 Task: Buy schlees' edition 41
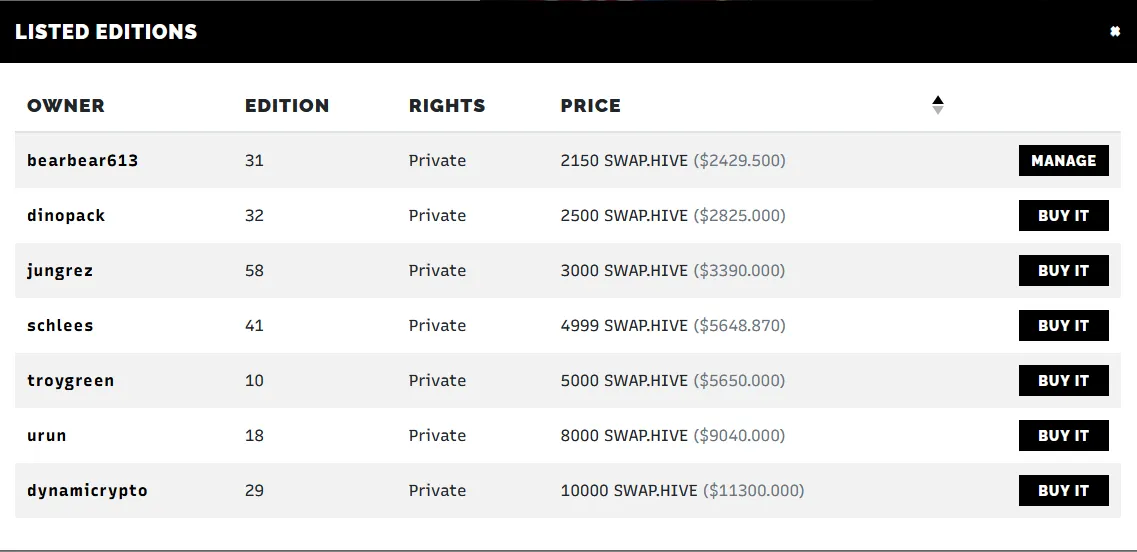click(1063, 326)
